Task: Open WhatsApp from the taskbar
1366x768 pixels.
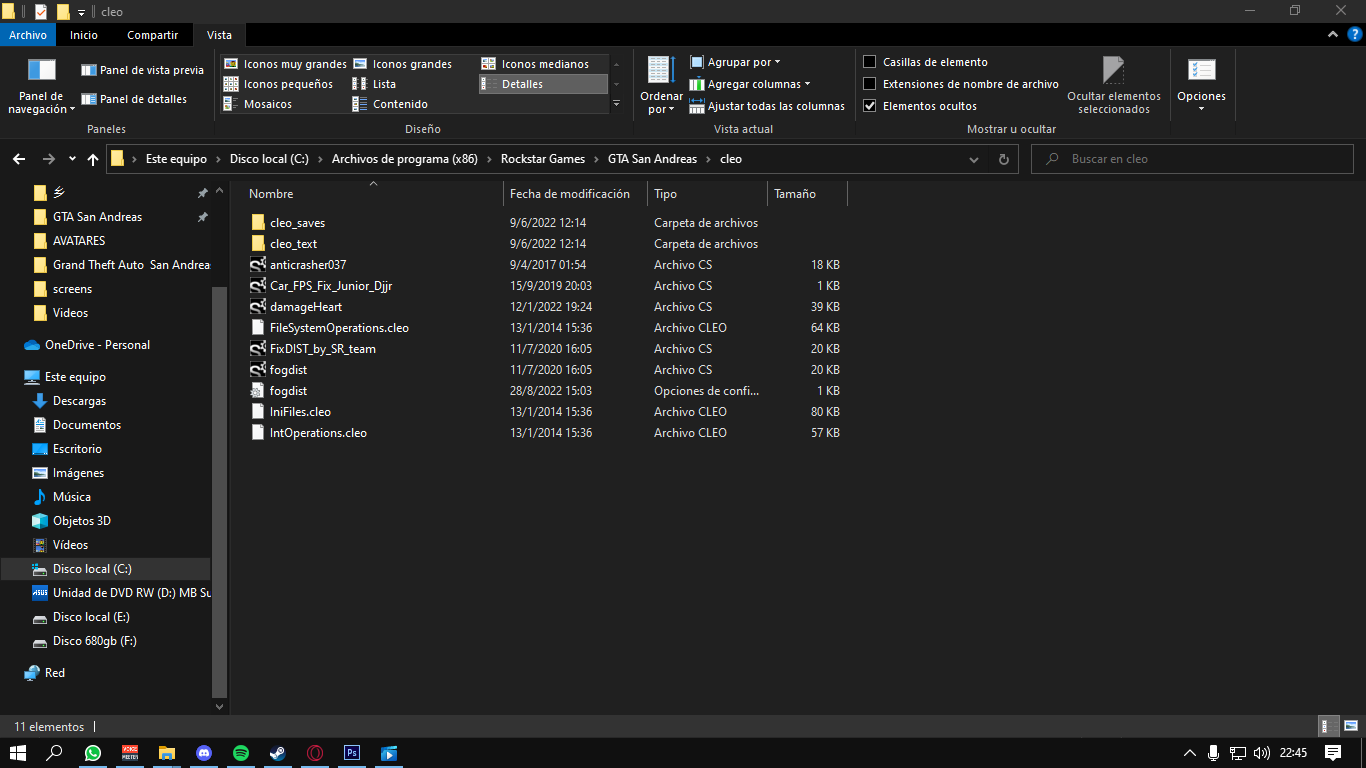Action: pyautogui.click(x=93, y=753)
